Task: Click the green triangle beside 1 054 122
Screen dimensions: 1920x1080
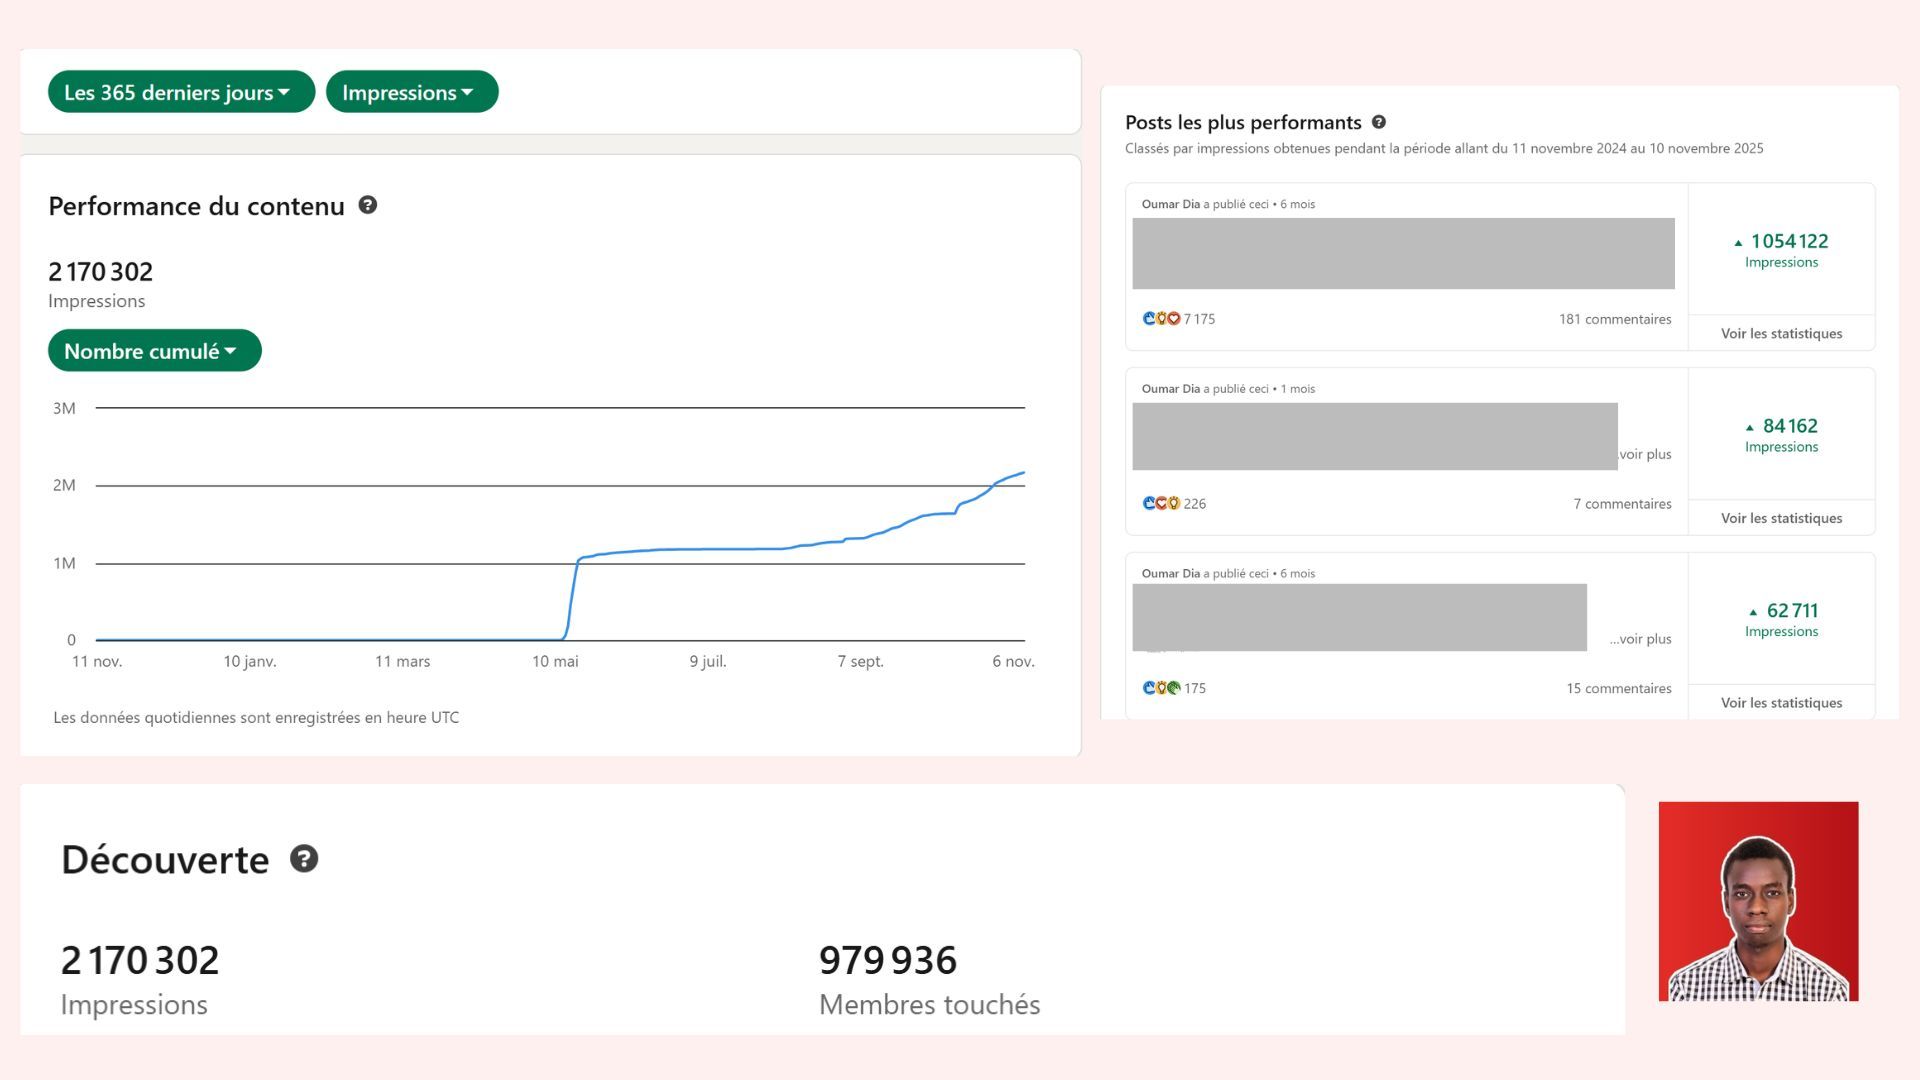Action: pos(1738,243)
